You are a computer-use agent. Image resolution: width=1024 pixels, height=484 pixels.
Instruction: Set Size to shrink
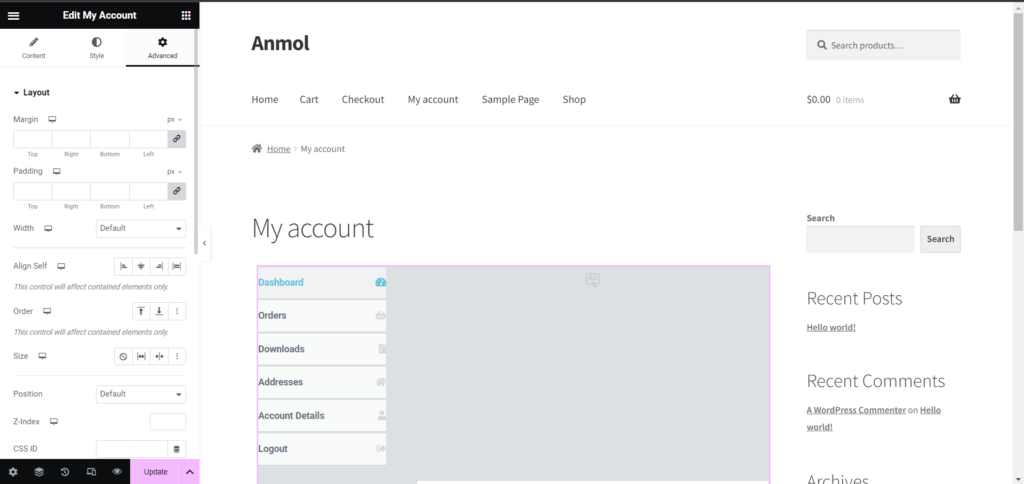159,357
